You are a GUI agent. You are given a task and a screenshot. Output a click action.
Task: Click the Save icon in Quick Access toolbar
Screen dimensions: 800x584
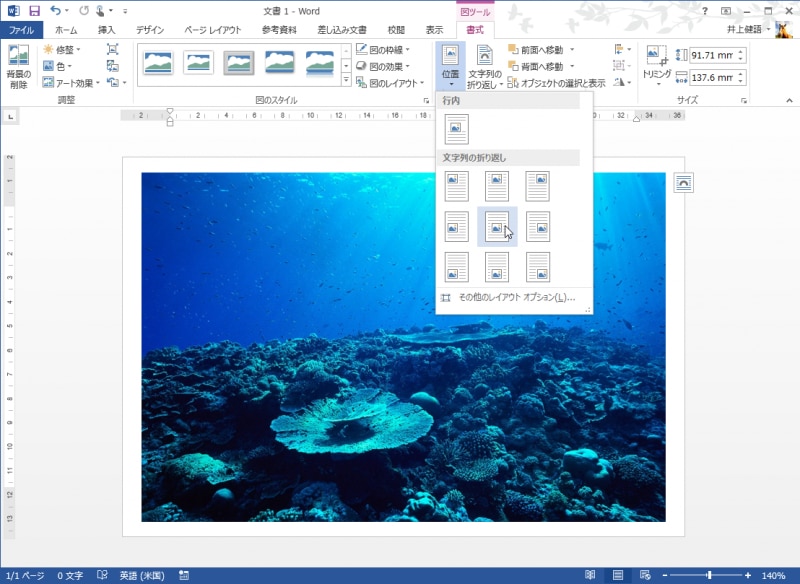[34, 10]
